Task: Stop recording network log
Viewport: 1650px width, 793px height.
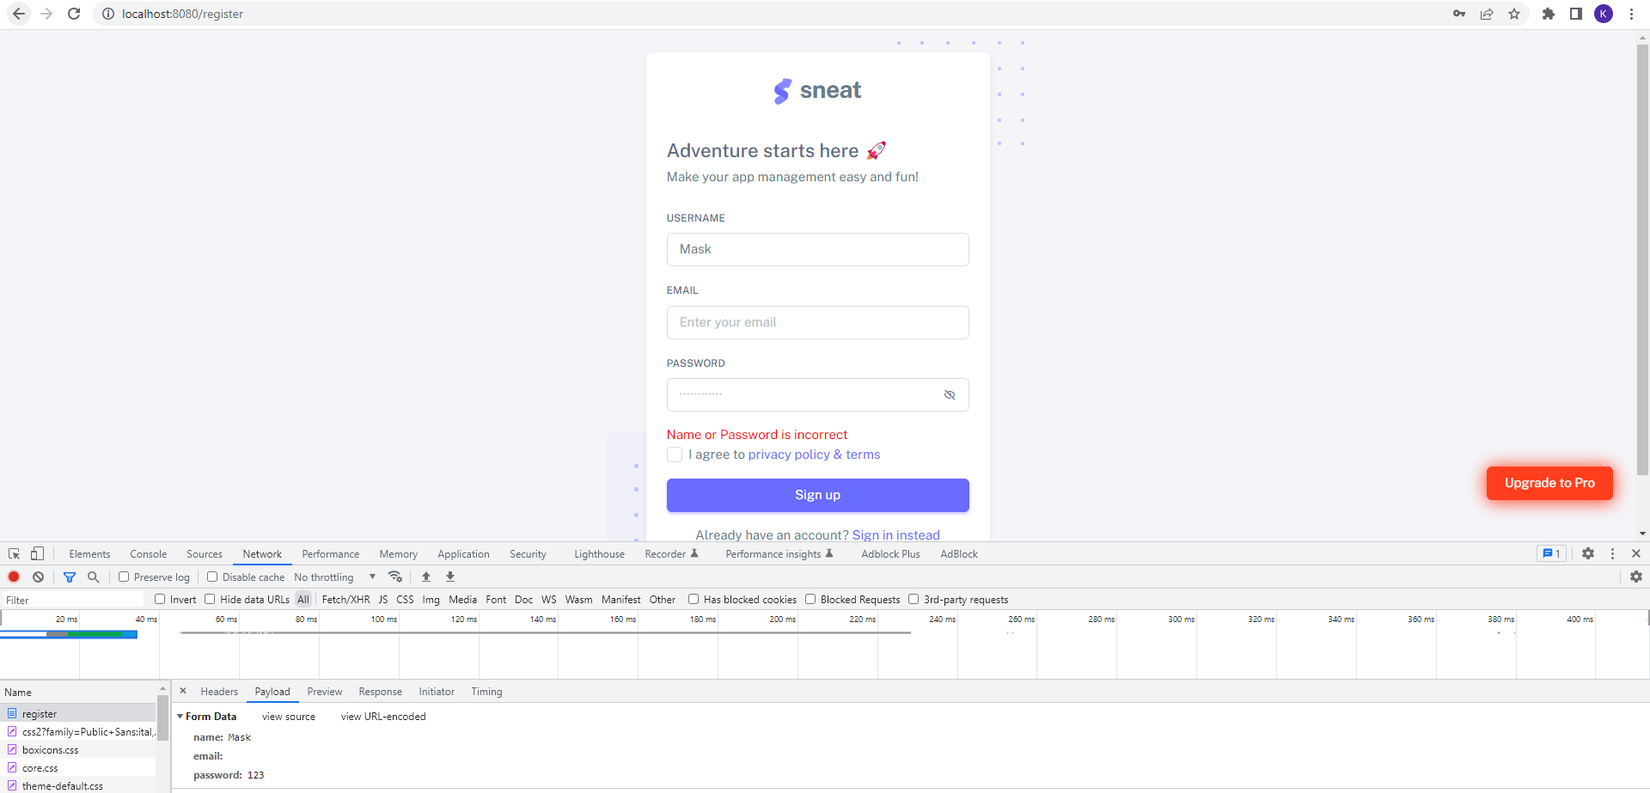Action: (14, 577)
